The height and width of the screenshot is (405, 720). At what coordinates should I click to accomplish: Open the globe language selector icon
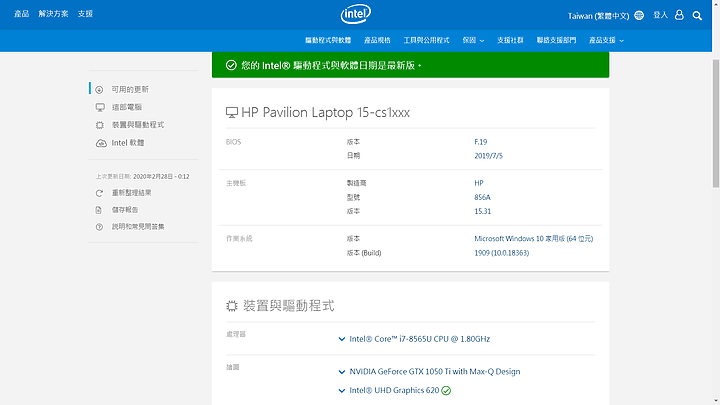[639, 15]
